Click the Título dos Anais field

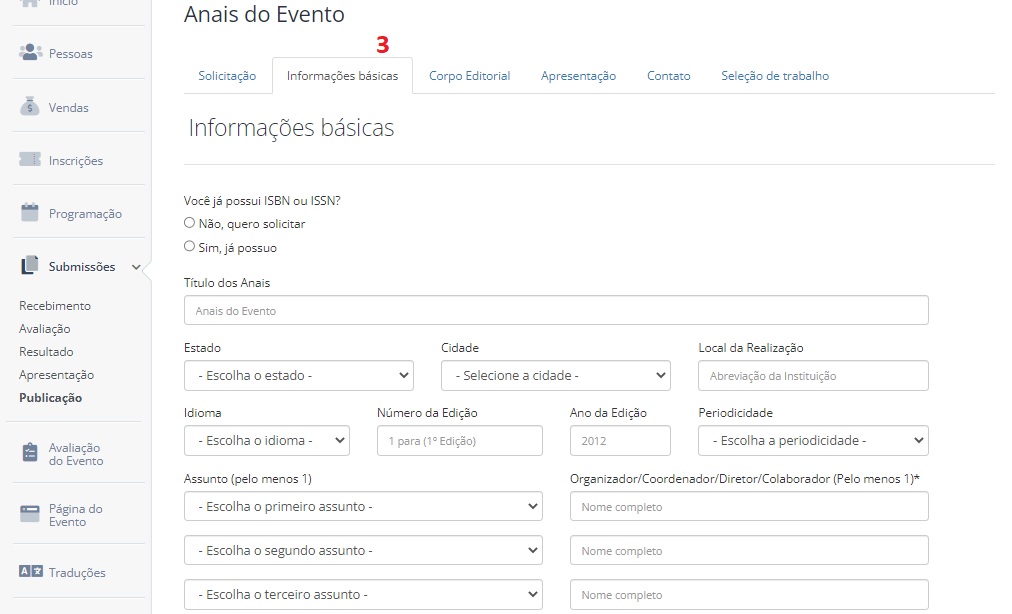[x=556, y=311]
